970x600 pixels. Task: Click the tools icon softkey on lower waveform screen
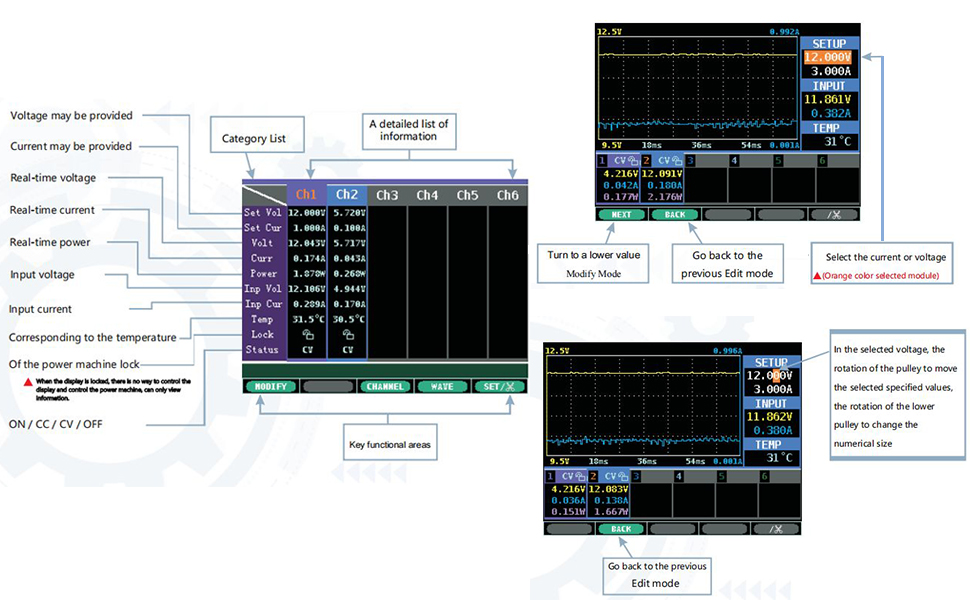pyautogui.click(x=778, y=528)
